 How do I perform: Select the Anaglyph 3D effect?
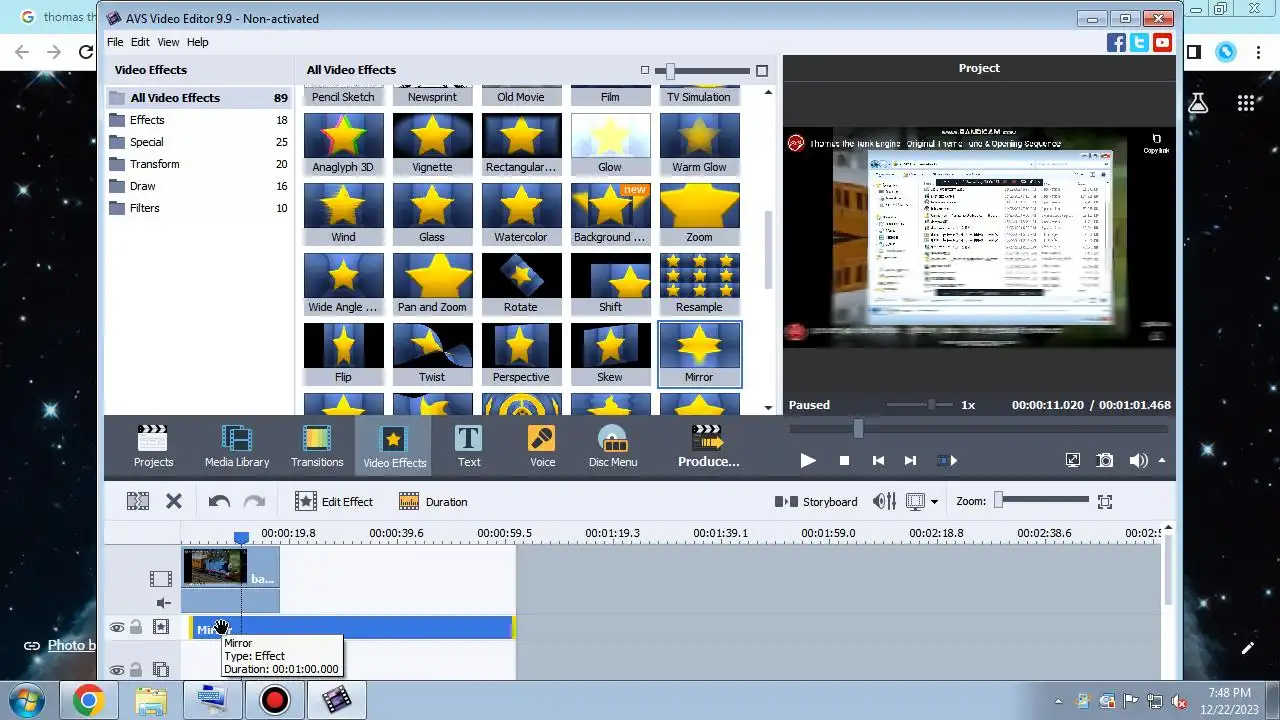343,143
